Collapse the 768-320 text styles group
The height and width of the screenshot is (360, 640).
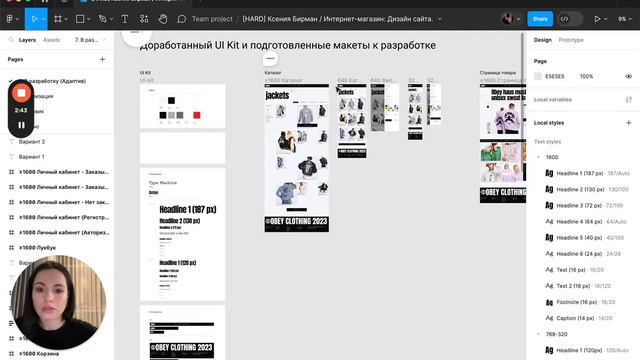538,334
